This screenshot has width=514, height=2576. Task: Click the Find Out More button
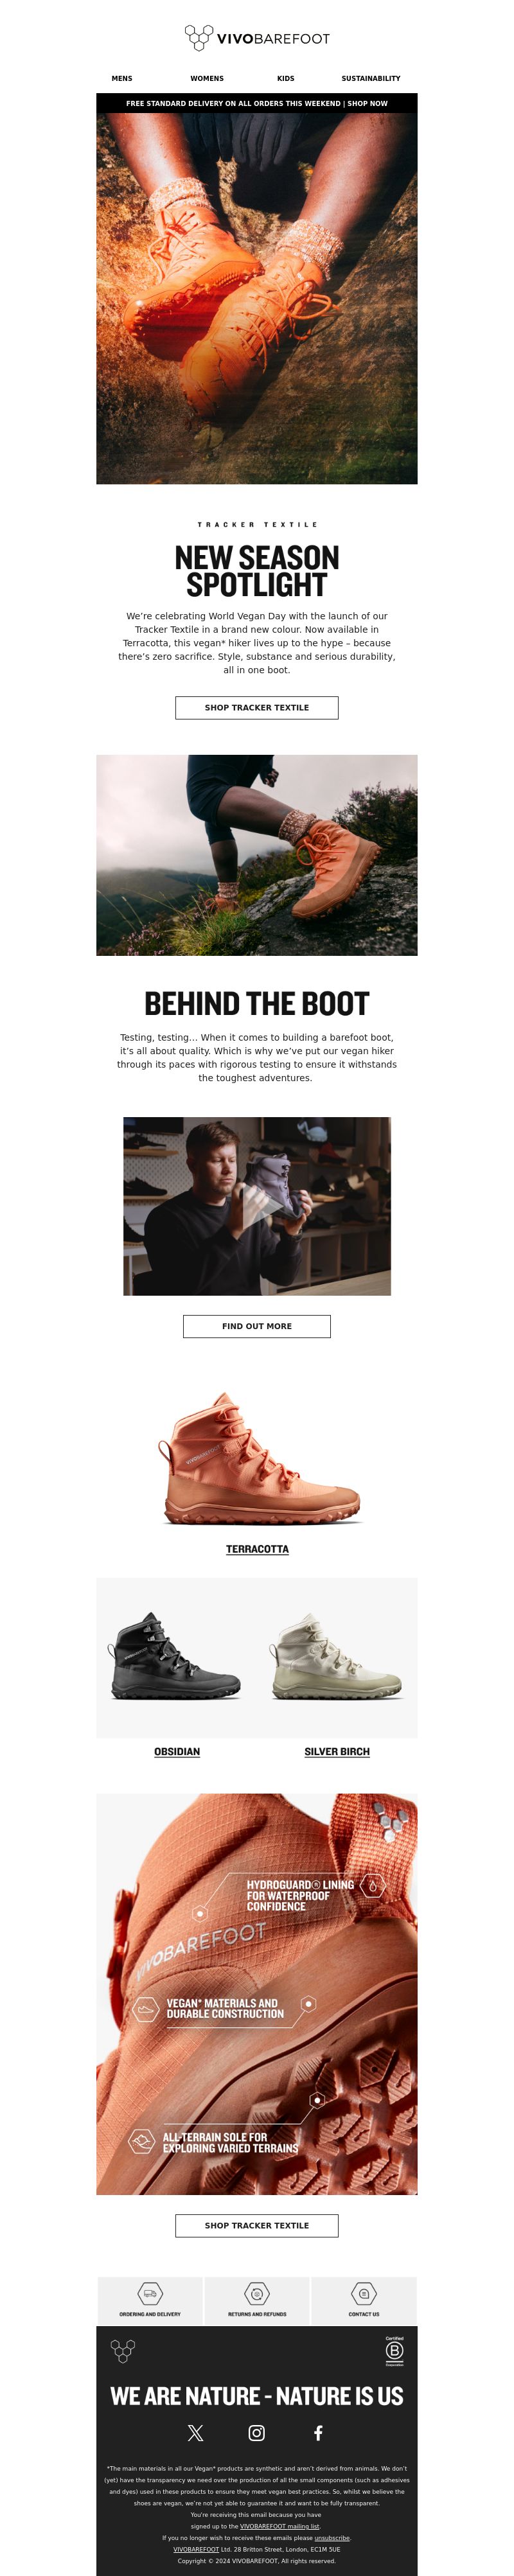click(257, 1326)
